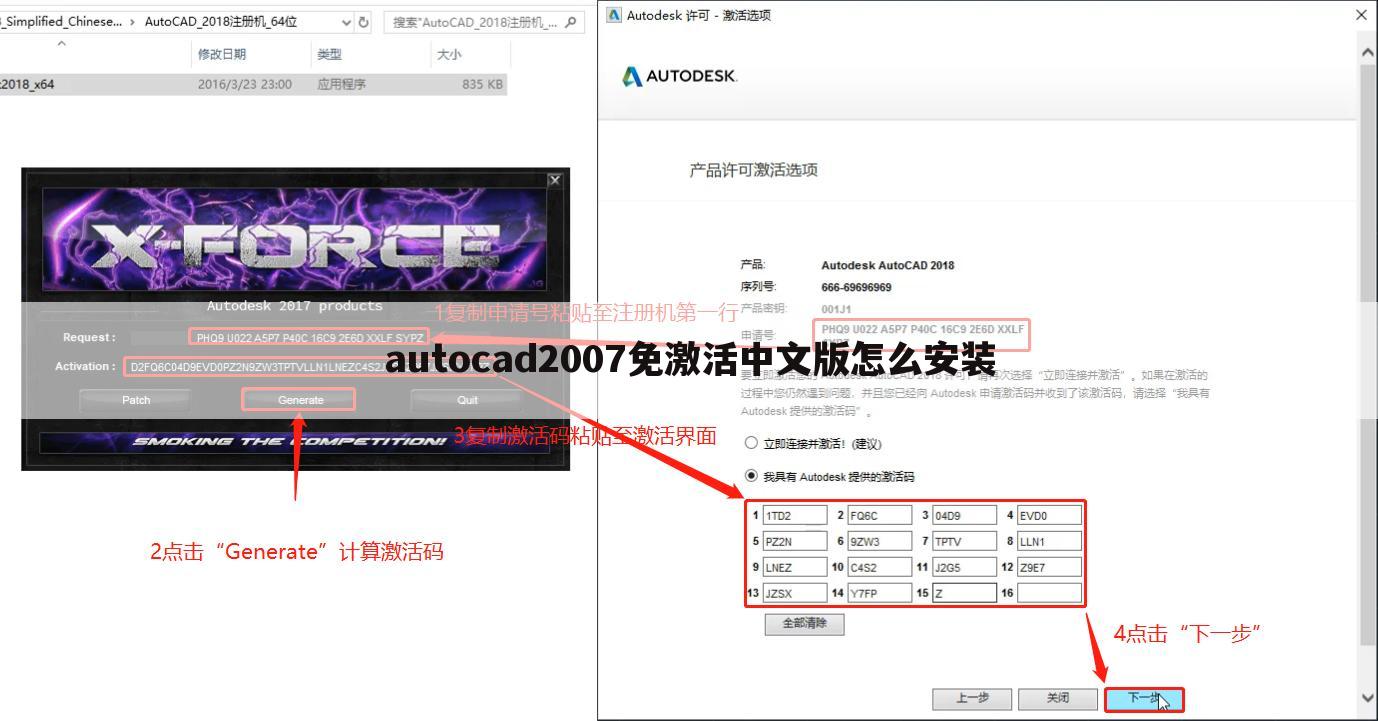Viewport: 1378px width, 721px height.
Task: Click activation code box 1
Action: pyautogui.click(x=795, y=516)
